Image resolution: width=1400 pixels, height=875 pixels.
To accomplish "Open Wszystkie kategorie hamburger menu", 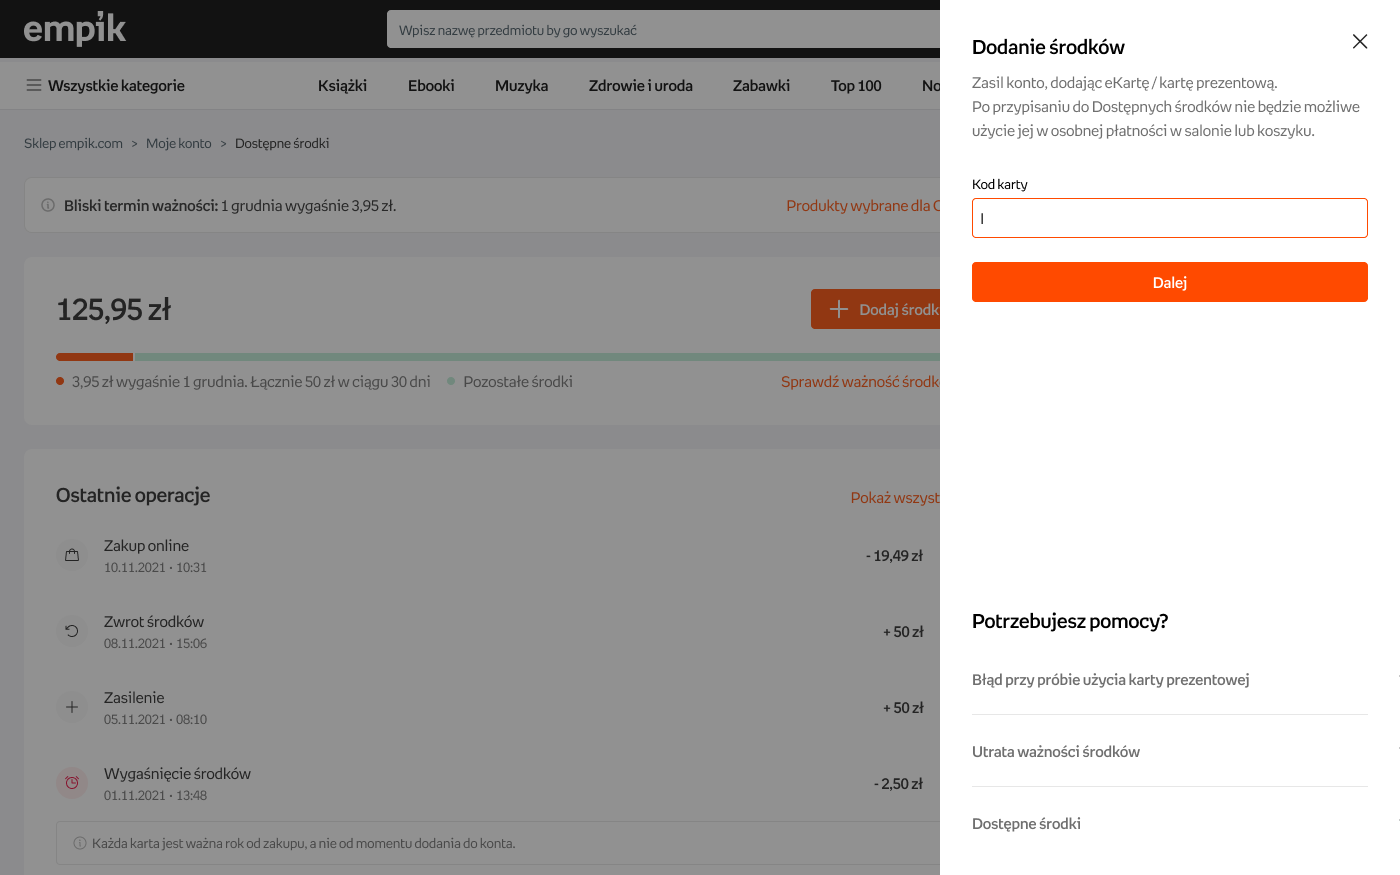I will 34,86.
